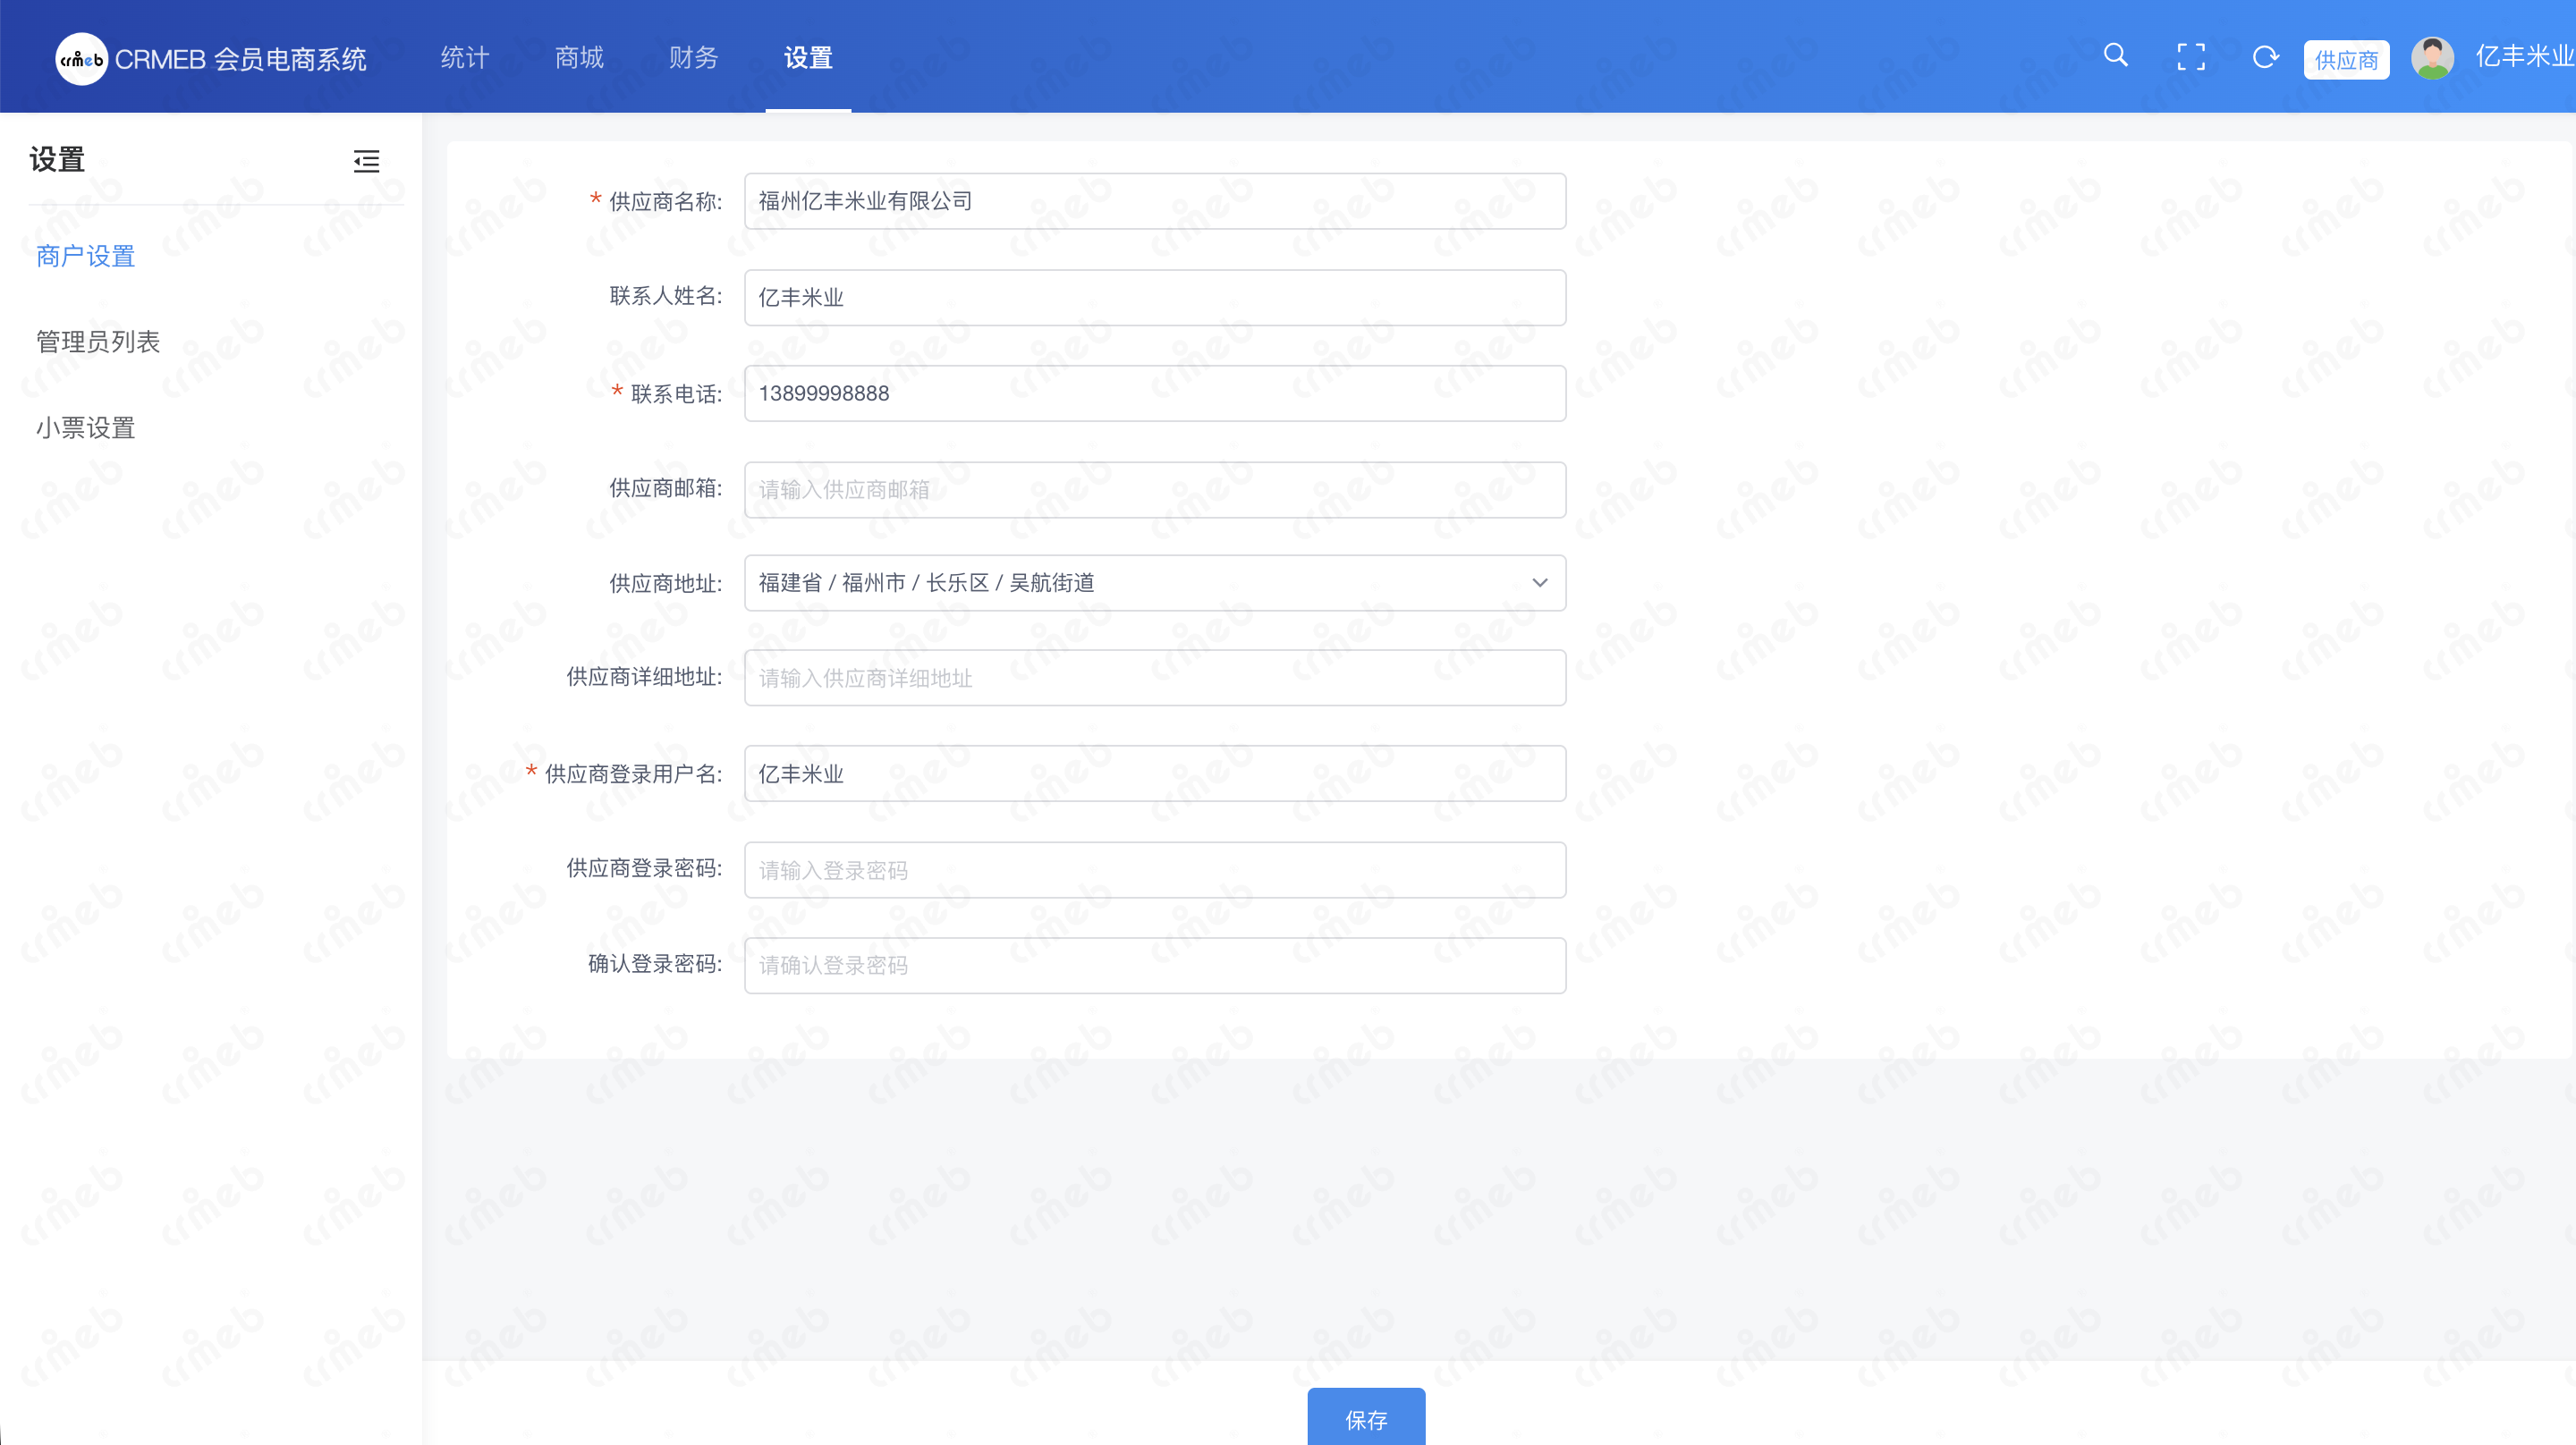Image resolution: width=2576 pixels, height=1445 pixels.
Task: Open the 亿丰米业 account menu
Action: (x=2523, y=57)
